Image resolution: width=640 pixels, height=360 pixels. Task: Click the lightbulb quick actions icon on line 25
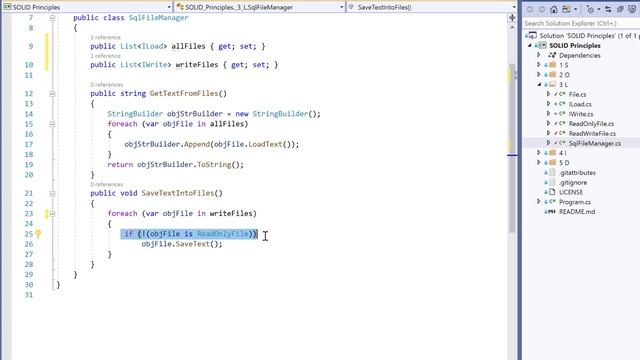click(38, 234)
